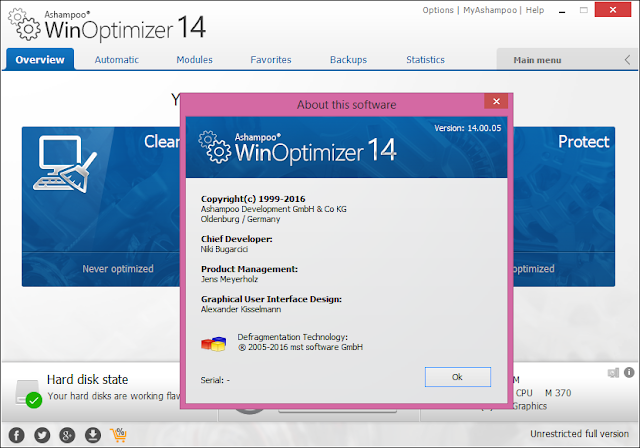
Task: Click the Jens Meyerholz name
Action: click(229, 279)
